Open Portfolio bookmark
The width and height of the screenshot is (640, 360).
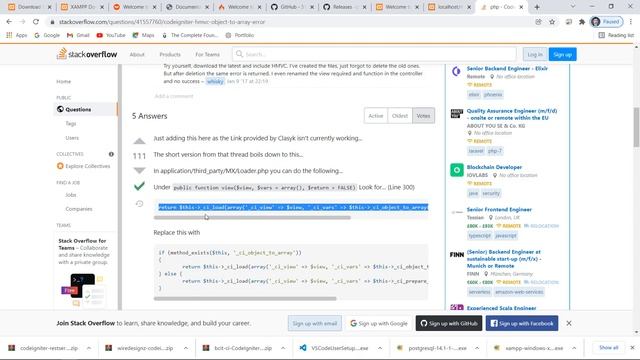240,35
